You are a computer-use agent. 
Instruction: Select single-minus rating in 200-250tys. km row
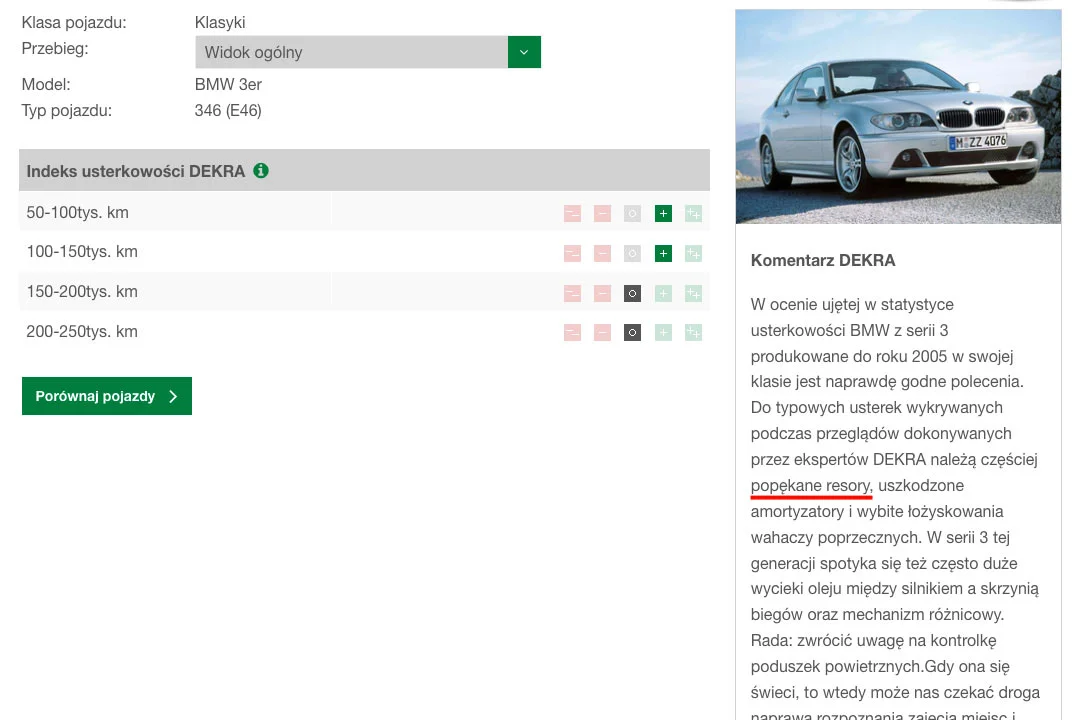click(603, 333)
